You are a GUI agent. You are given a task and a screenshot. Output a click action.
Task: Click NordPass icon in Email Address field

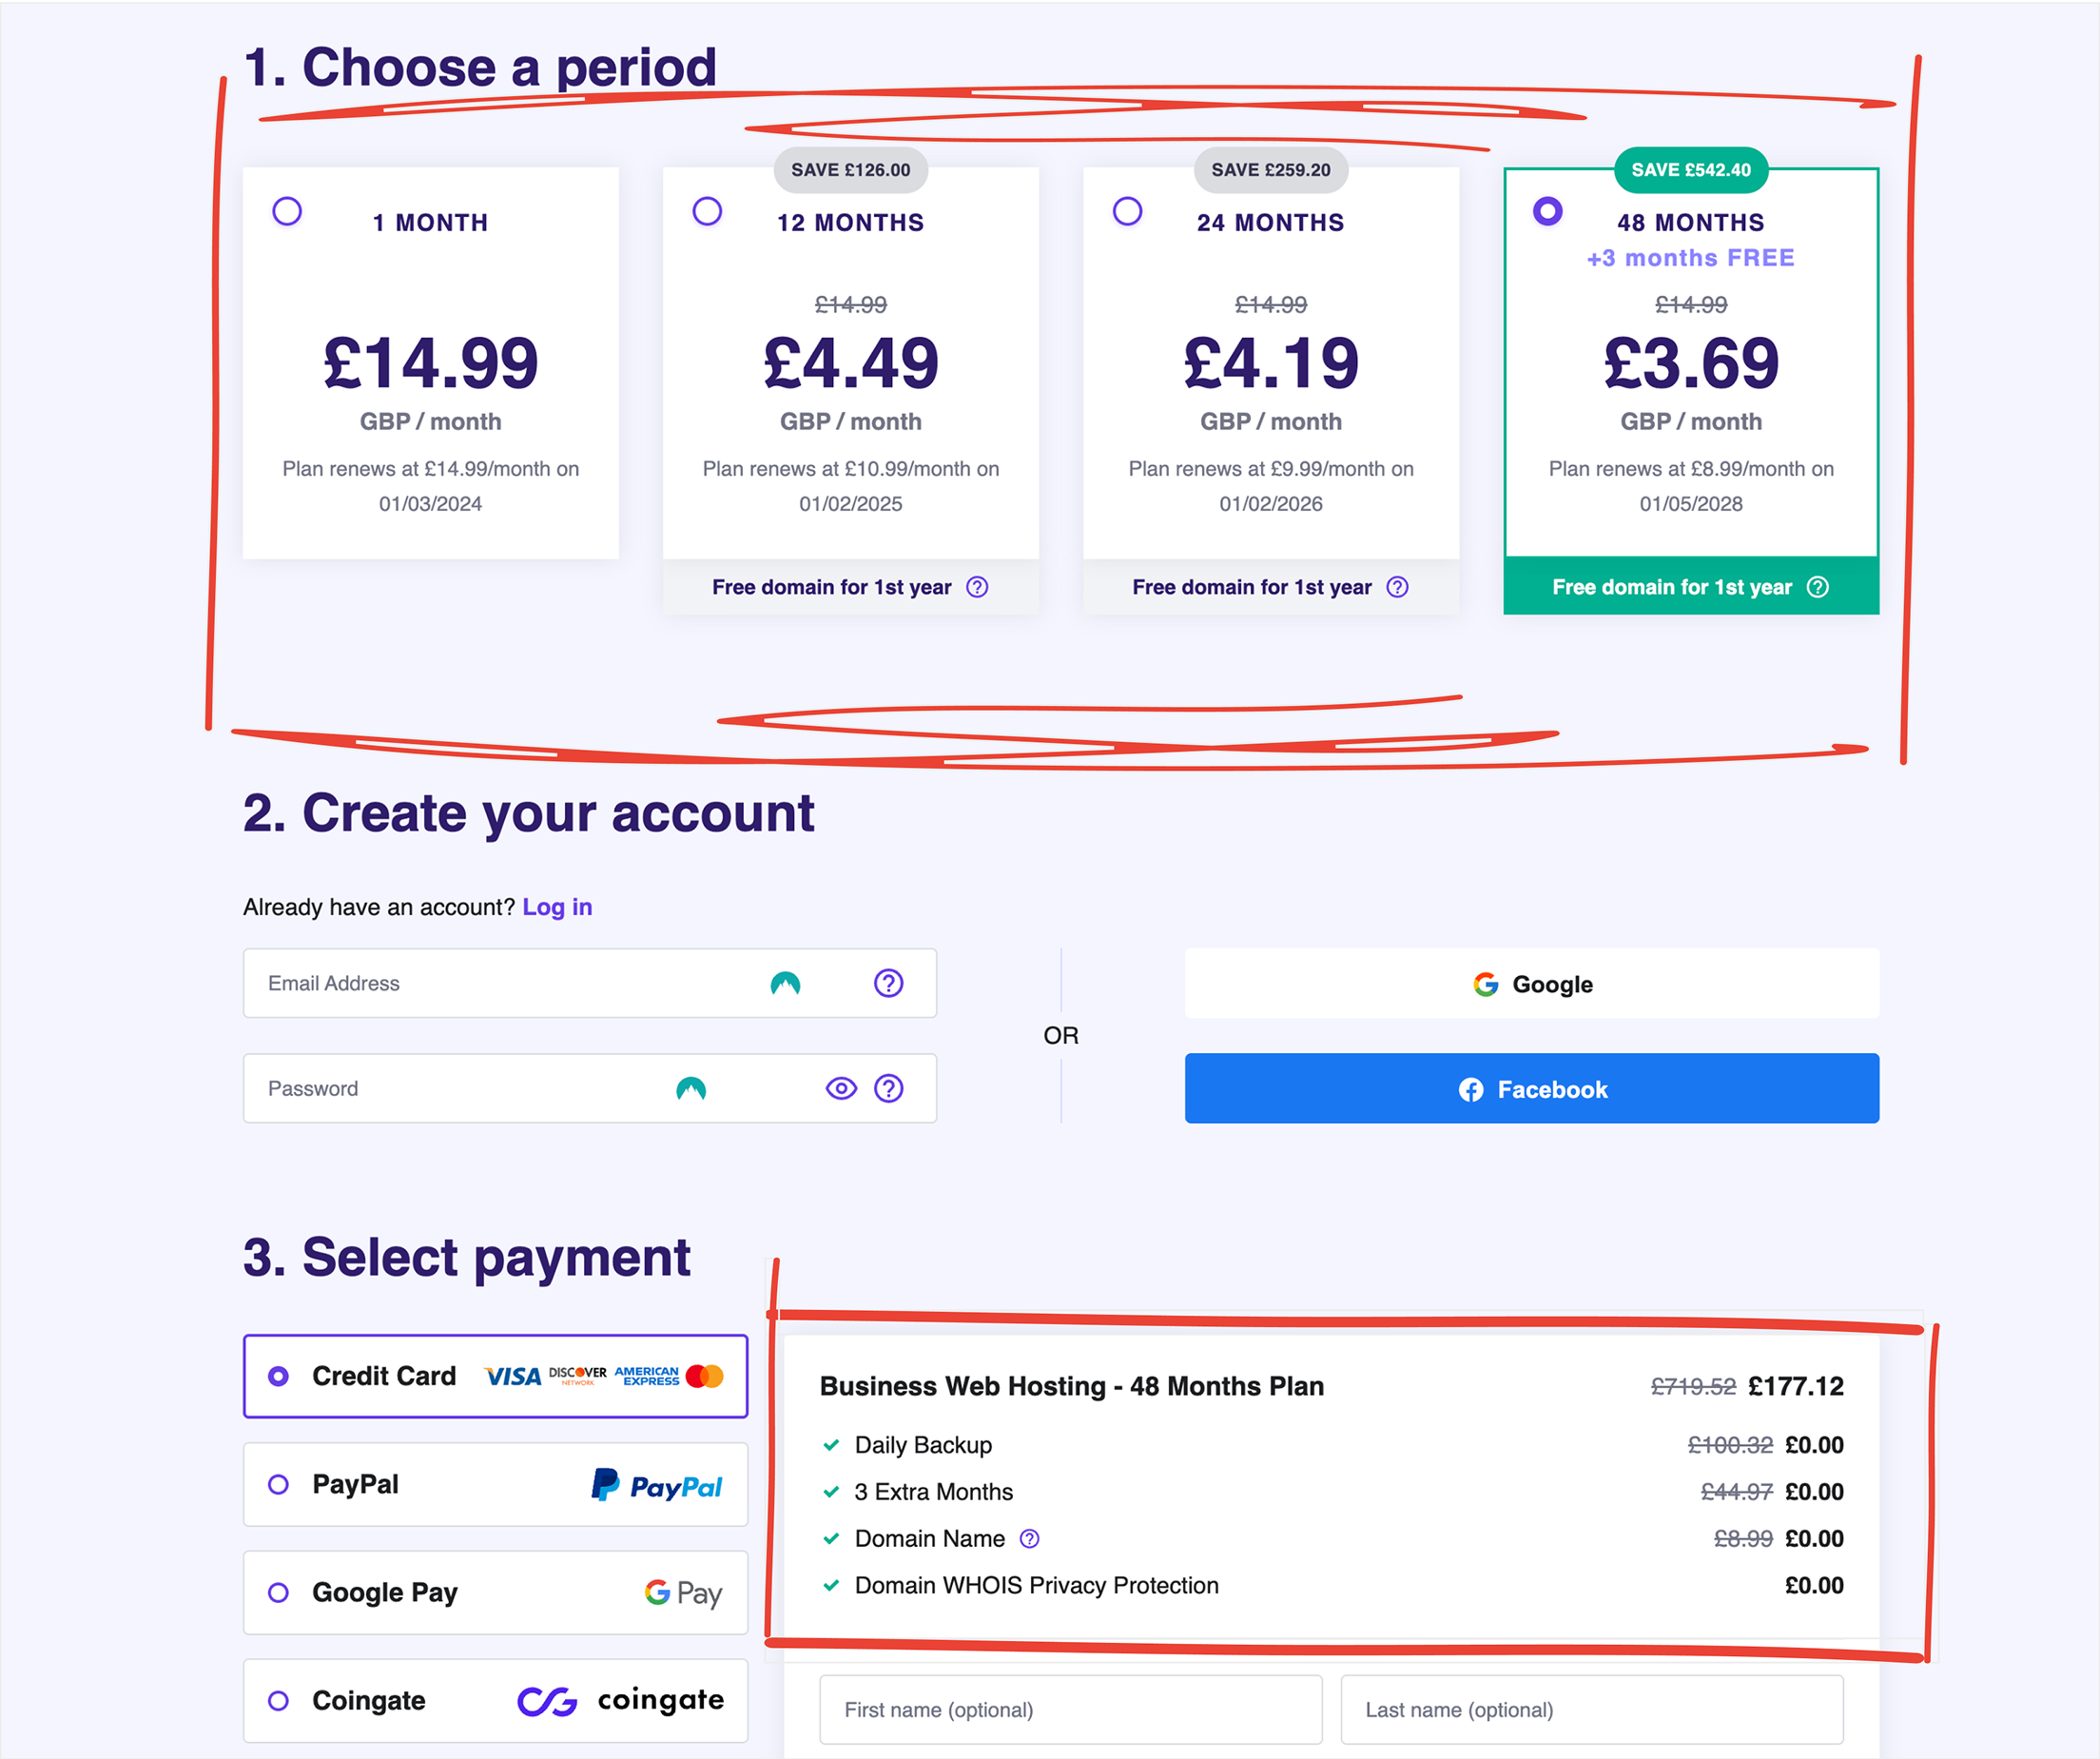(785, 984)
